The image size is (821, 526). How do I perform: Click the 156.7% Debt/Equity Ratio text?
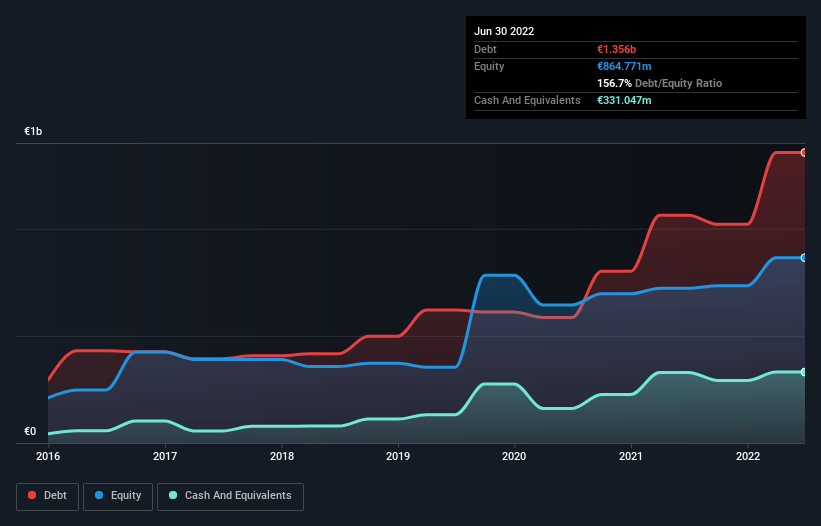(x=659, y=83)
